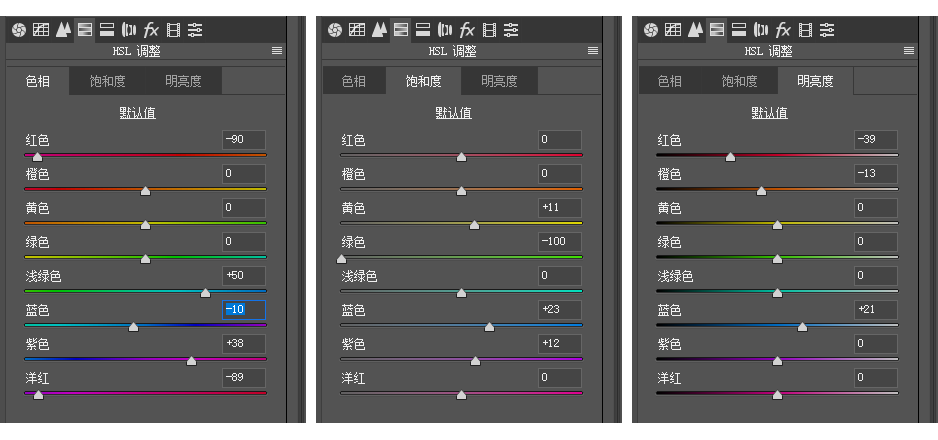Image resolution: width=938 pixels, height=440 pixels.
Task: Open Calibration filmstrip icon in Saturation (饱和度) panel
Action: 489,30
